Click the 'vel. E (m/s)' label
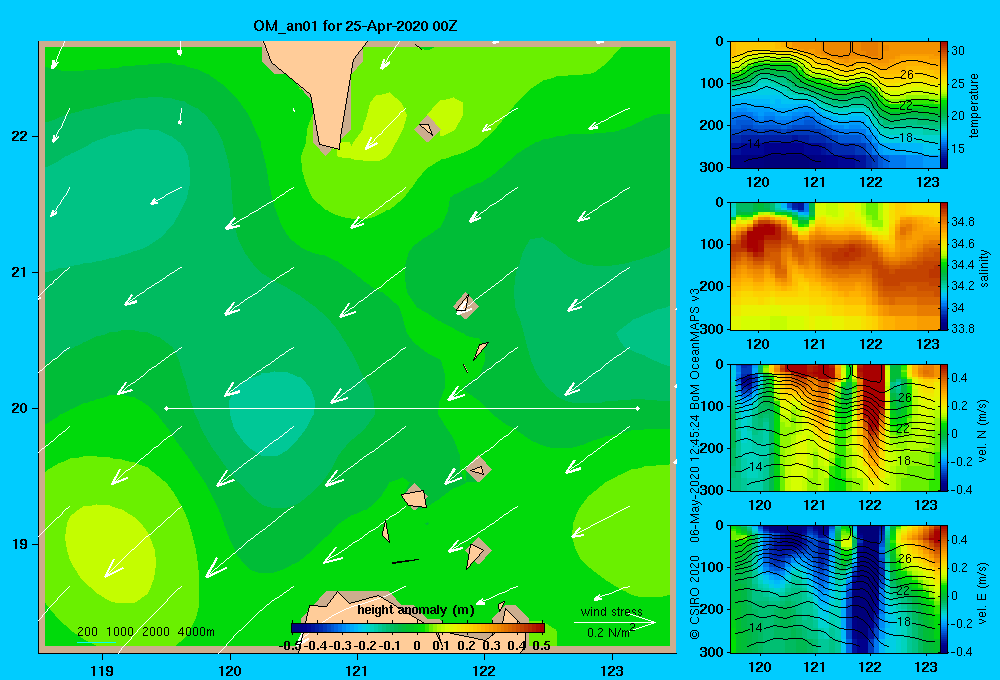The height and width of the screenshot is (680, 1000). tap(982, 592)
